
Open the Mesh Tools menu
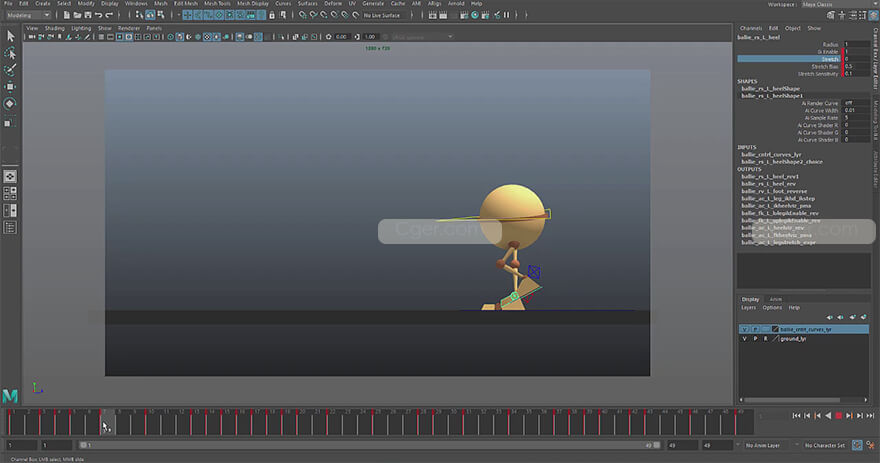(217, 4)
